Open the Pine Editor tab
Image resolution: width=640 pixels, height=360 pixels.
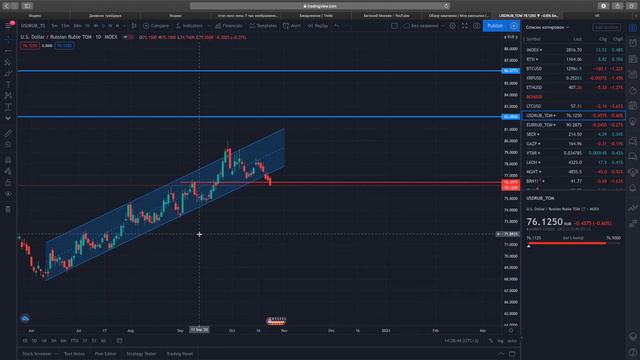(105, 354)
